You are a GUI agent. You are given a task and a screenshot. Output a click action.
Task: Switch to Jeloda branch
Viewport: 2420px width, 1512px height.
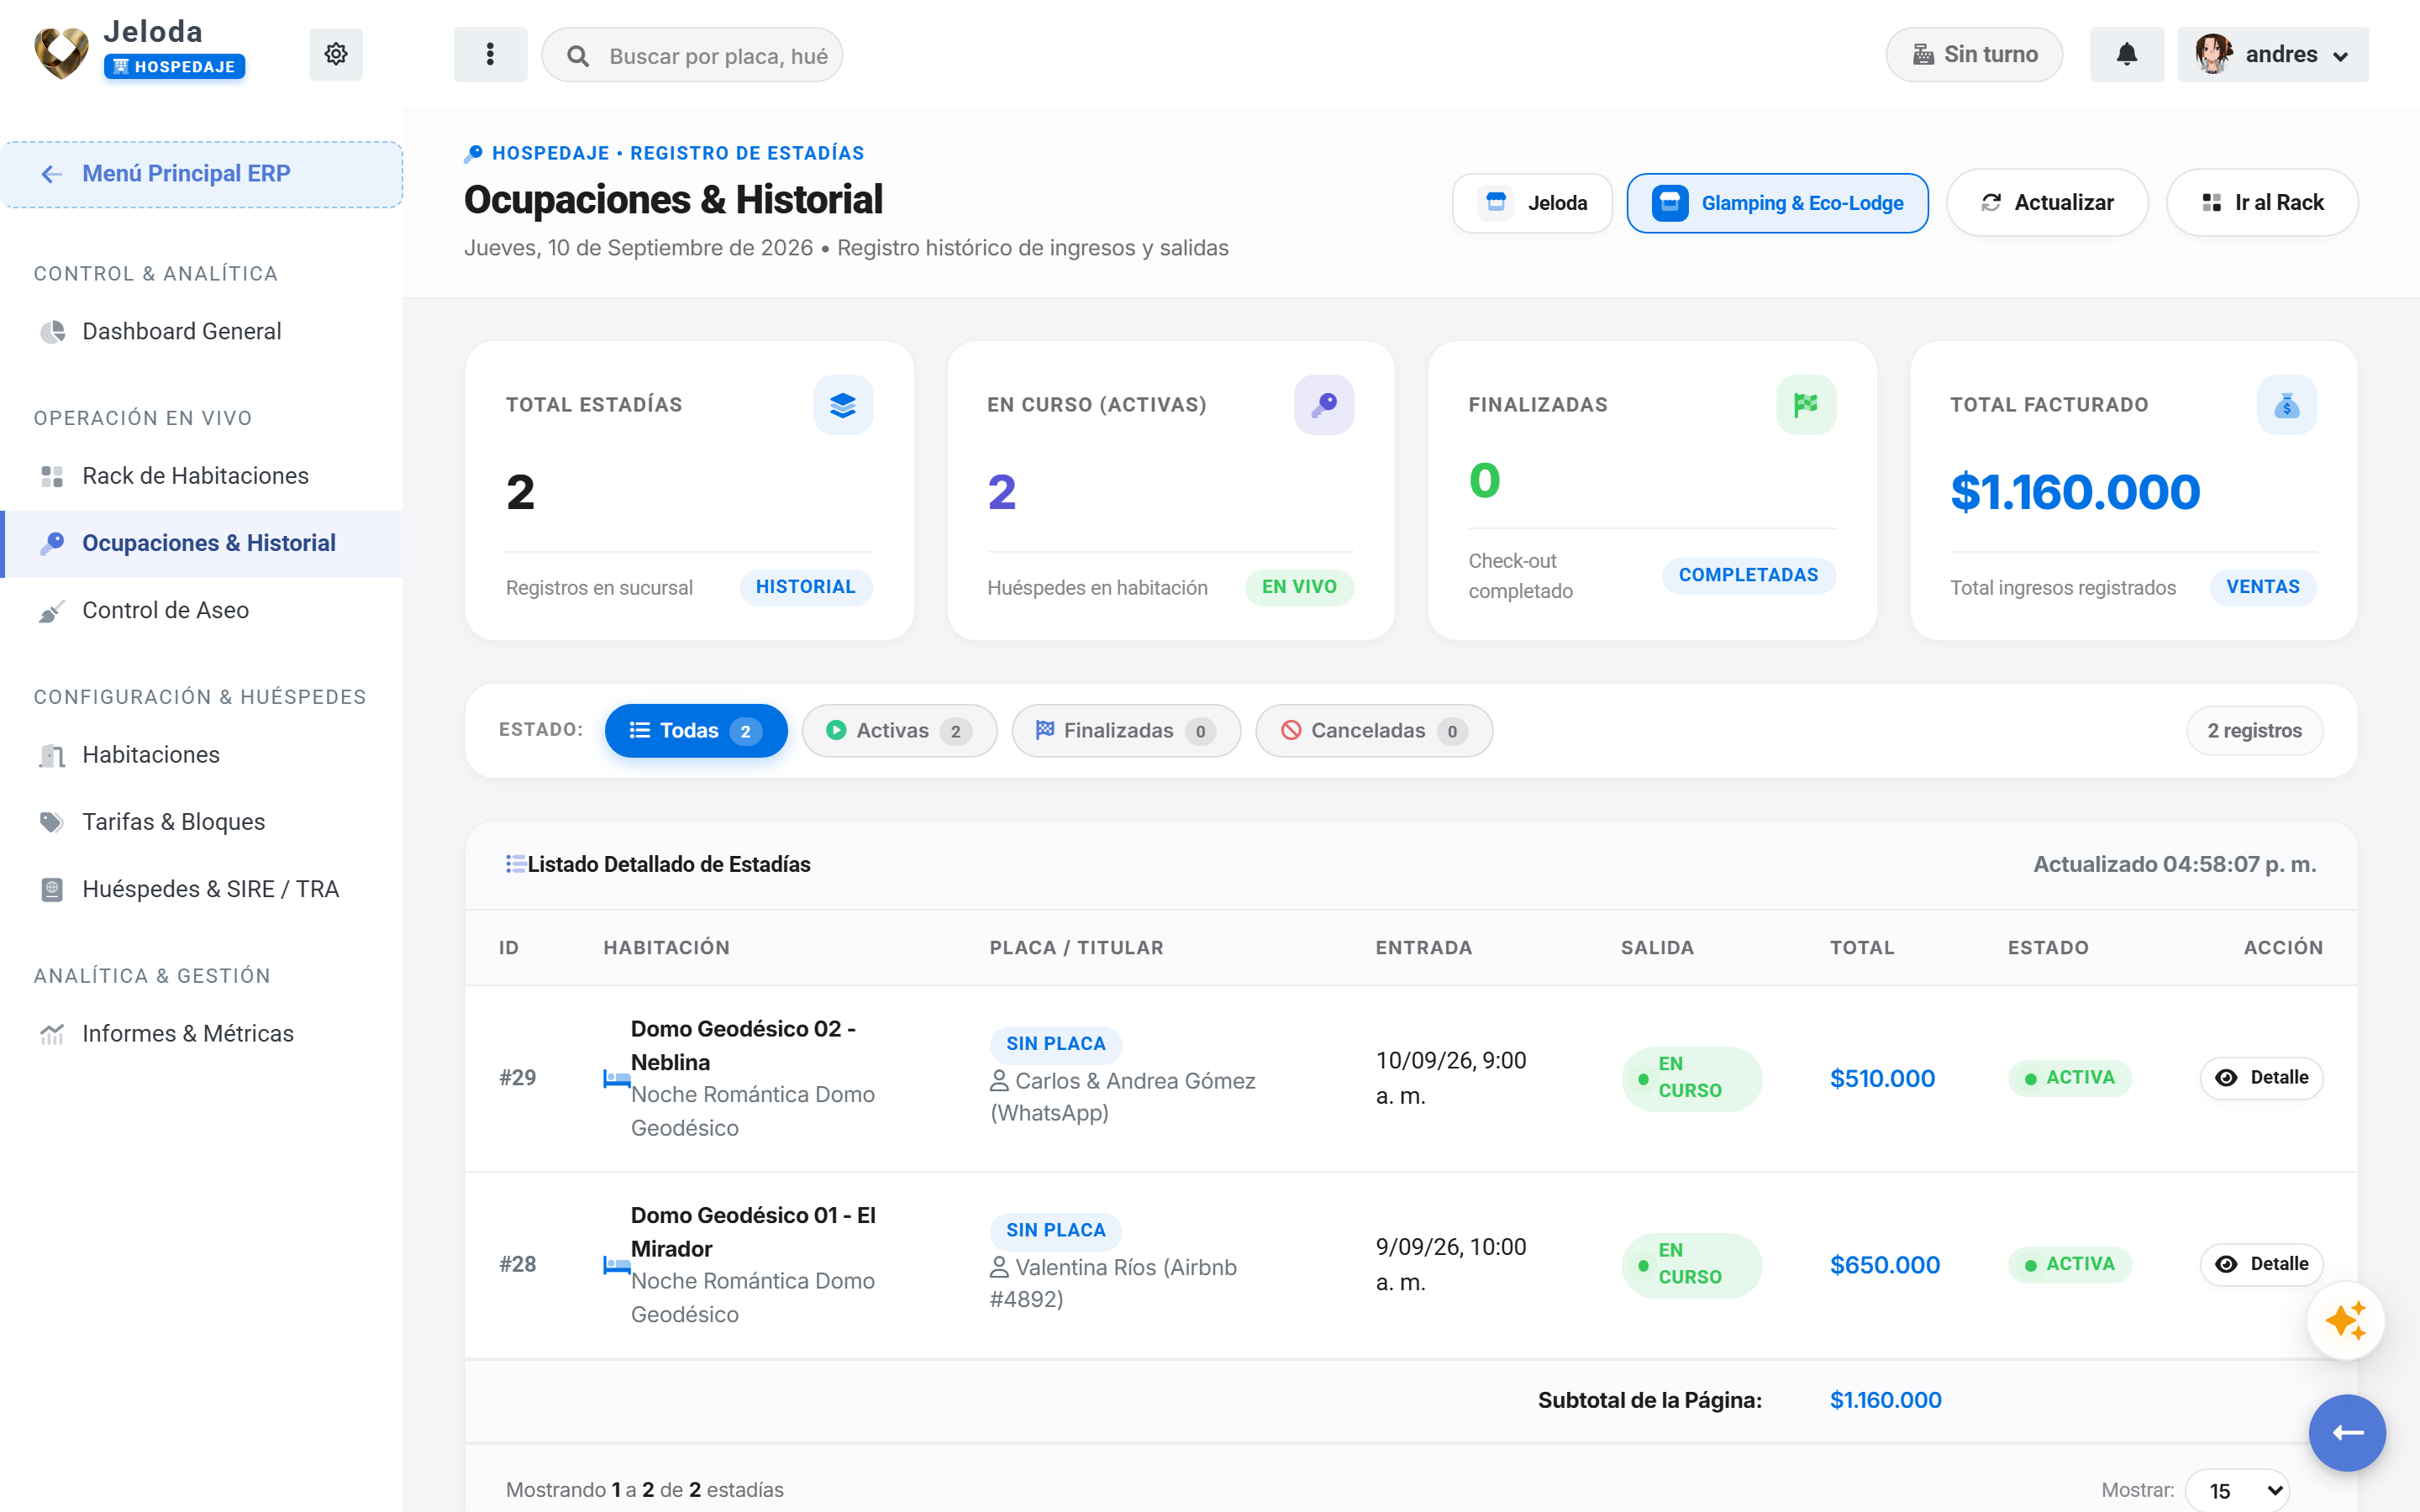[1532, 203]
